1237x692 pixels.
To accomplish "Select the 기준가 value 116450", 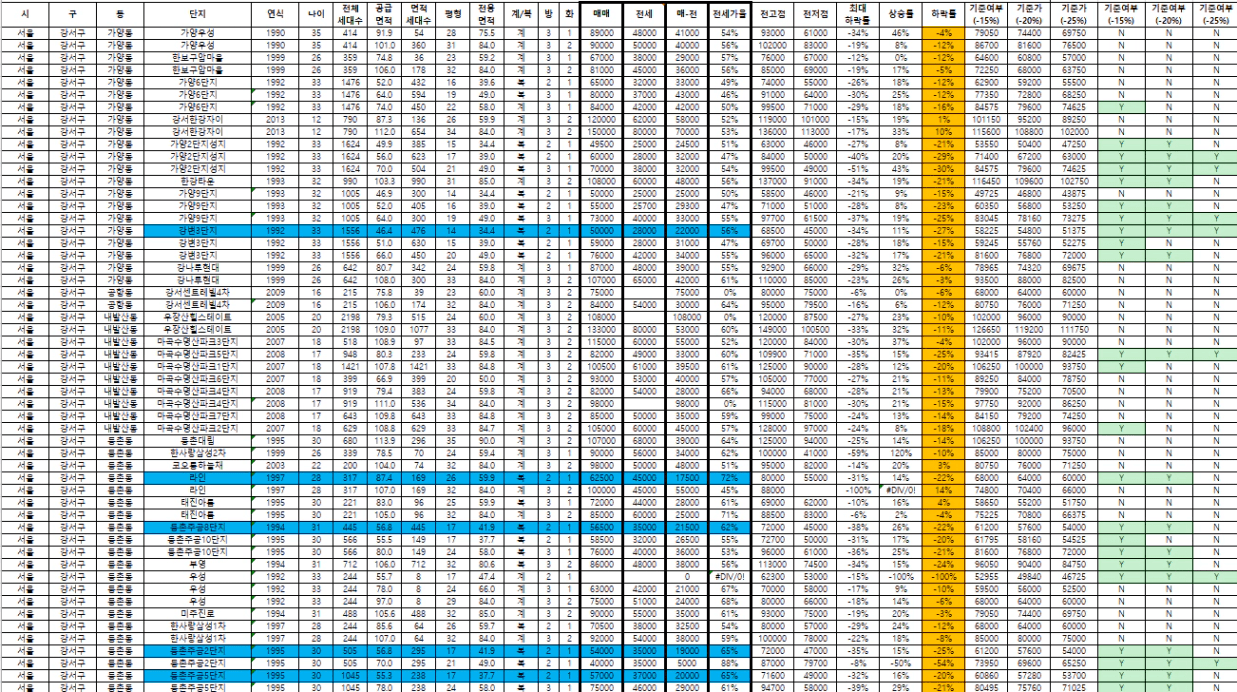I will coord(989,183).
